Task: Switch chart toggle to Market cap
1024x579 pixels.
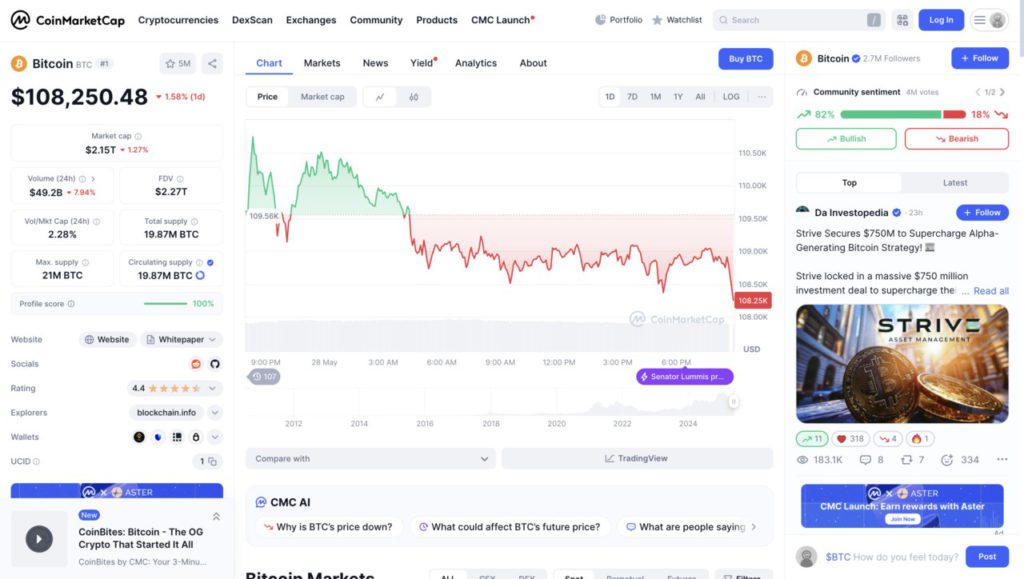Action: point(322,97)
